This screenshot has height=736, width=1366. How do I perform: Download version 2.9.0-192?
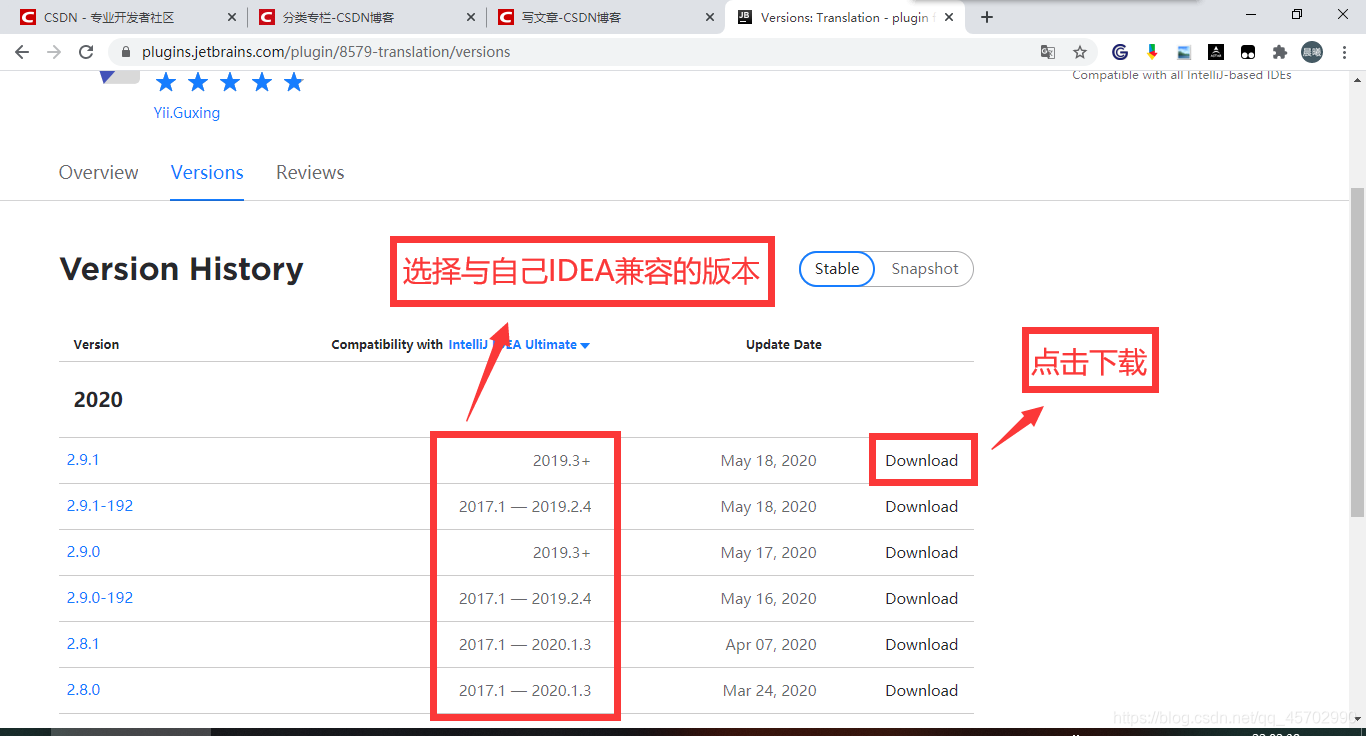coord(922,599)
